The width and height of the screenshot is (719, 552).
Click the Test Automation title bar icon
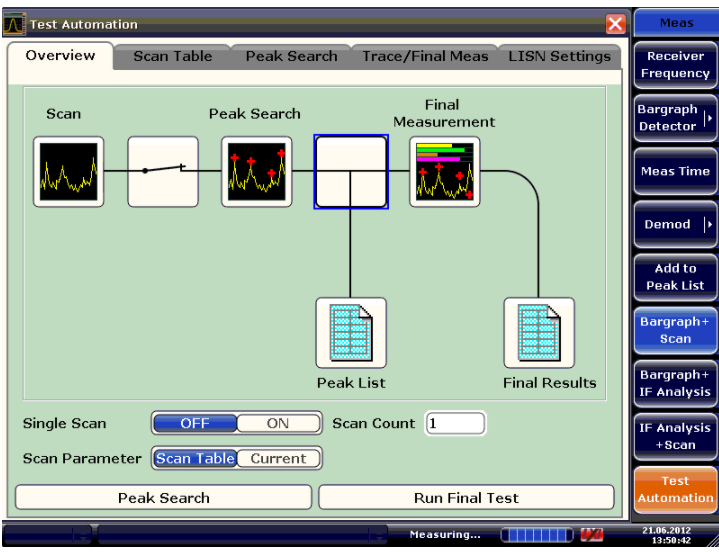(14, 24)
